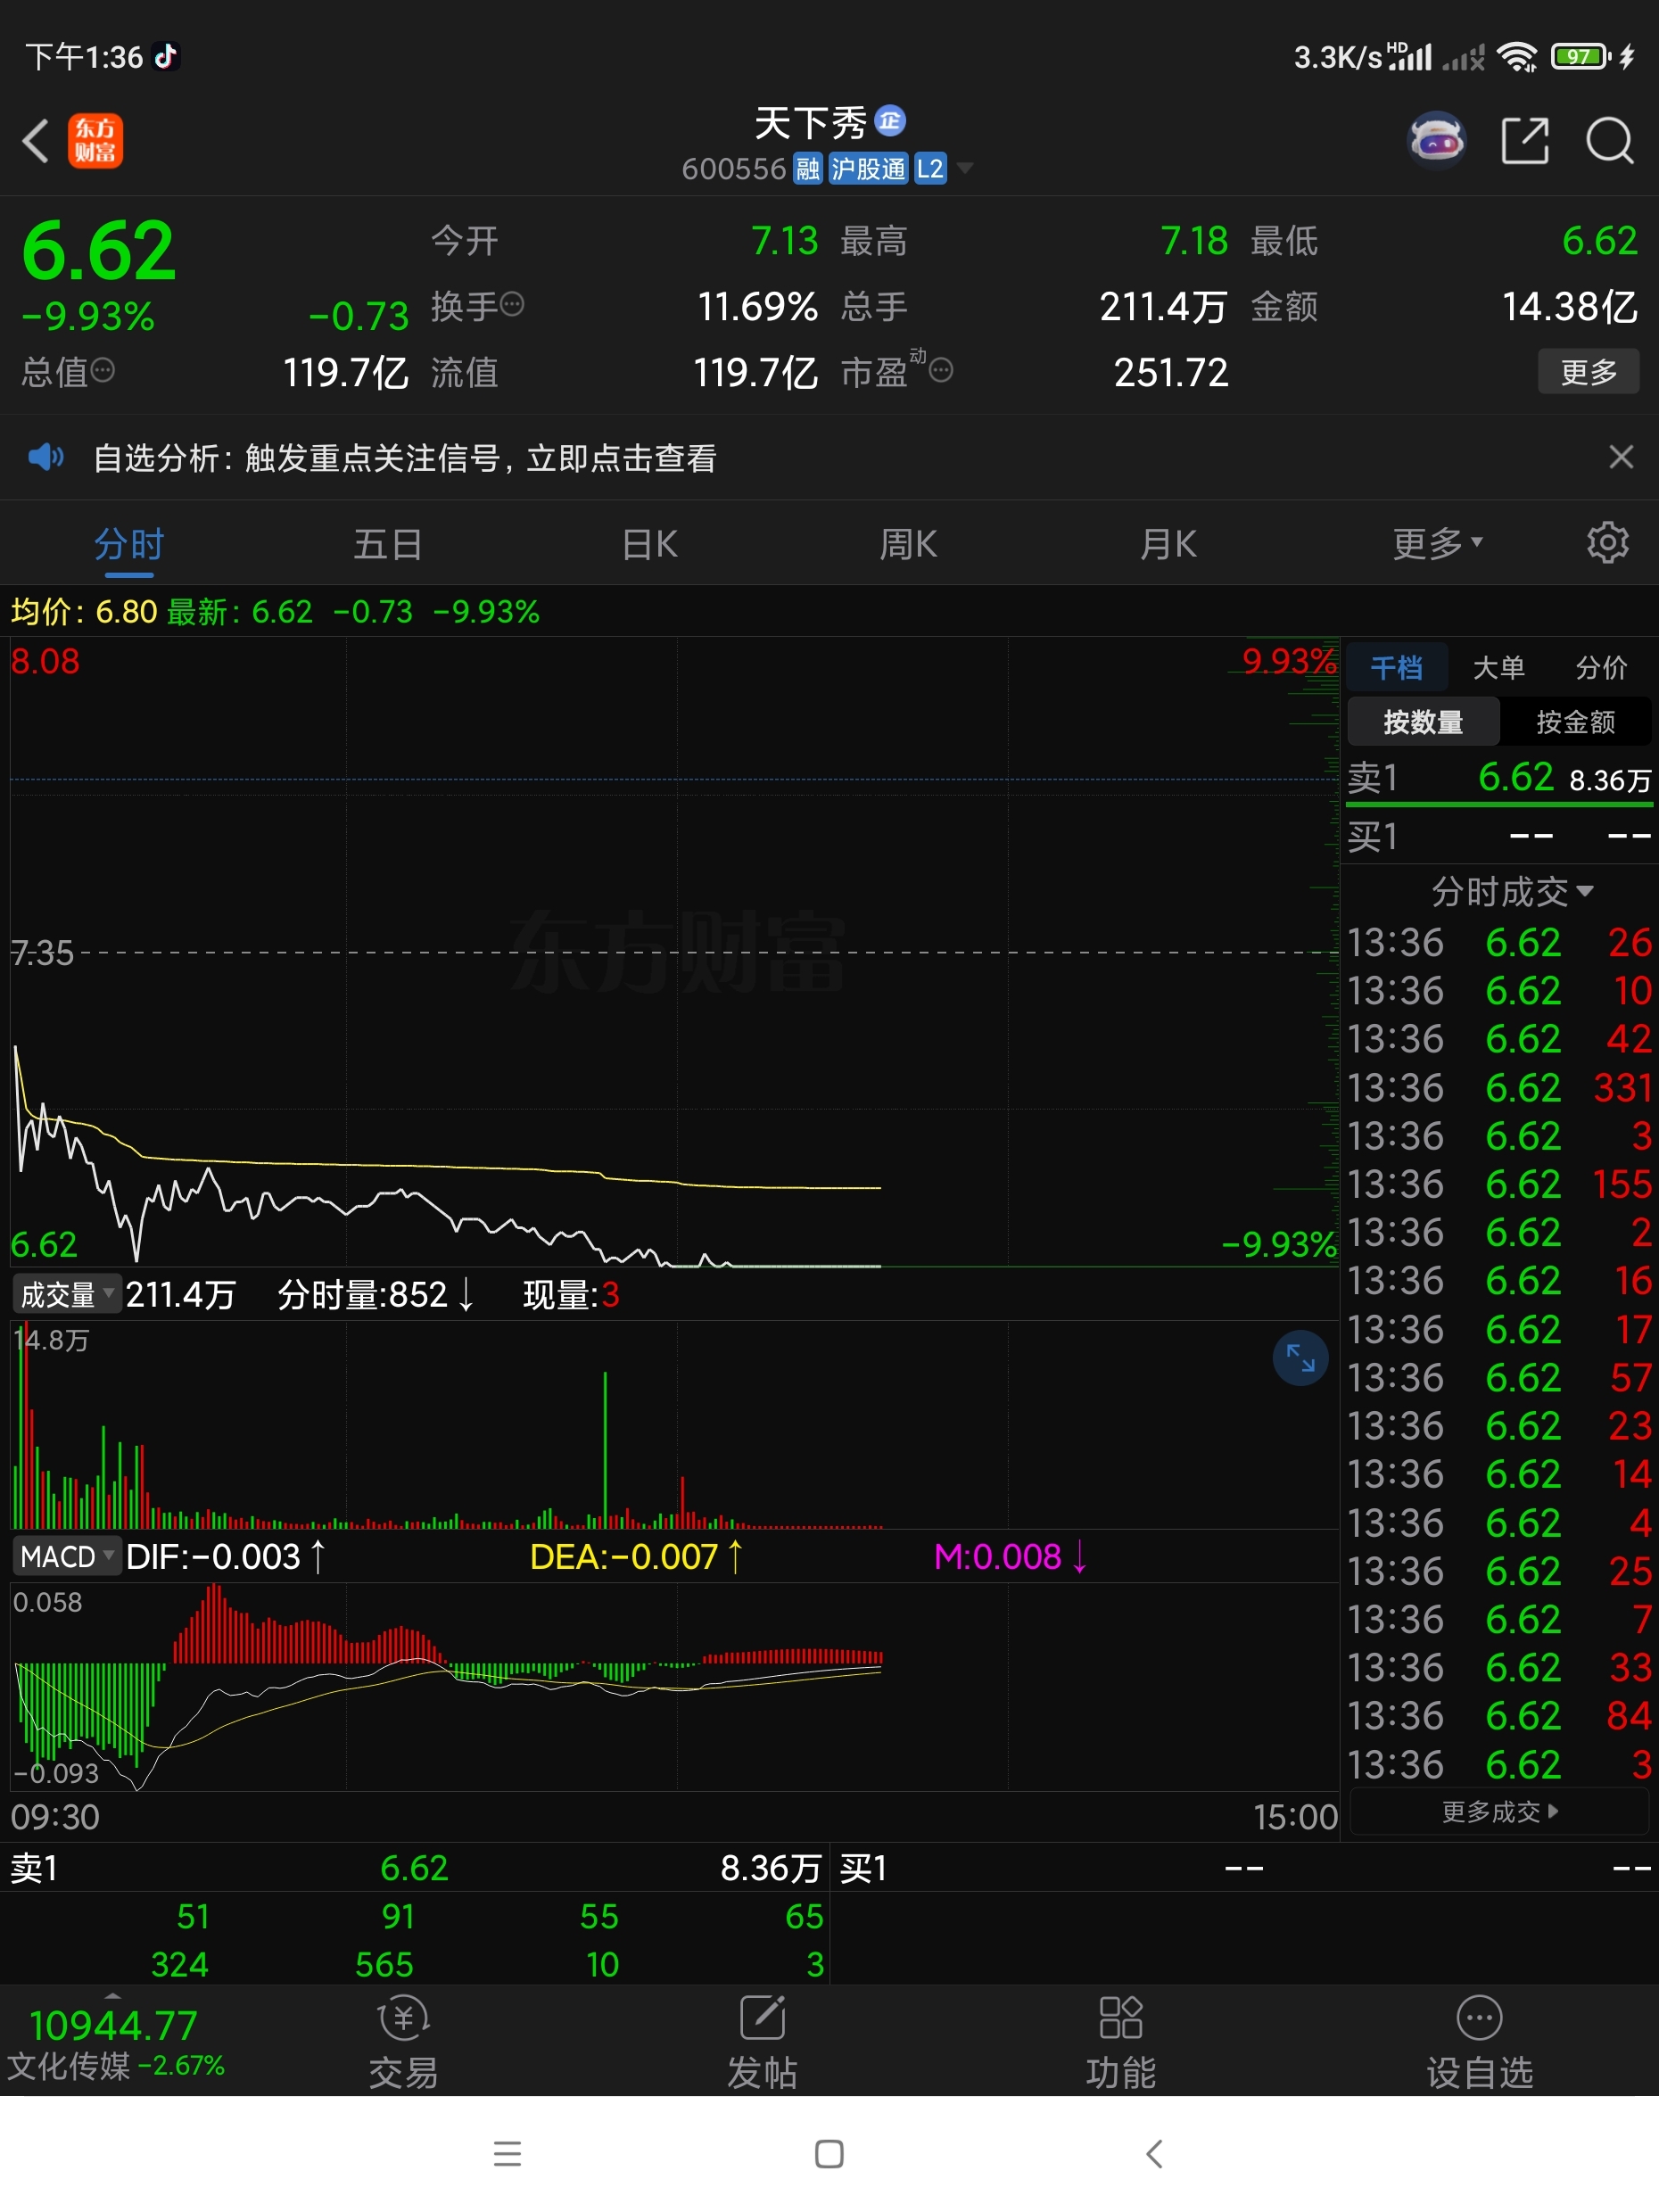Select the 分价 tab
Viewport: 1659px width, 2212px height.
(x=1601, y=667)
